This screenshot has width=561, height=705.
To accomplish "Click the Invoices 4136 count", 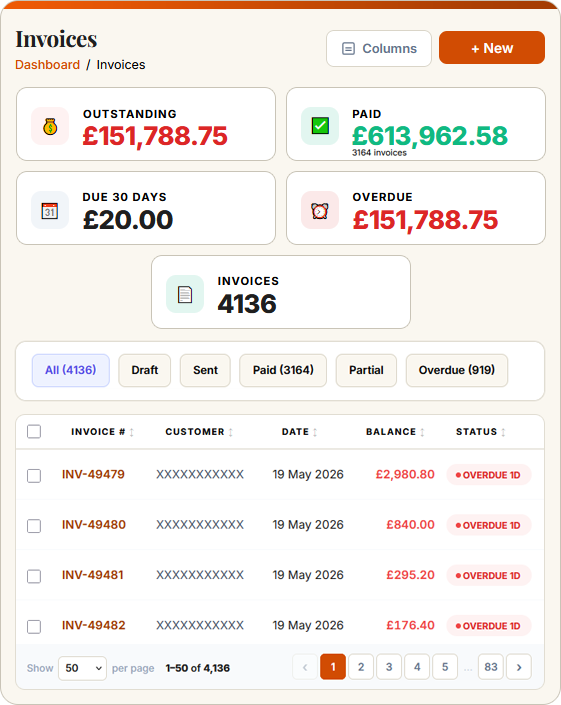I will click(x=247, y=304).
